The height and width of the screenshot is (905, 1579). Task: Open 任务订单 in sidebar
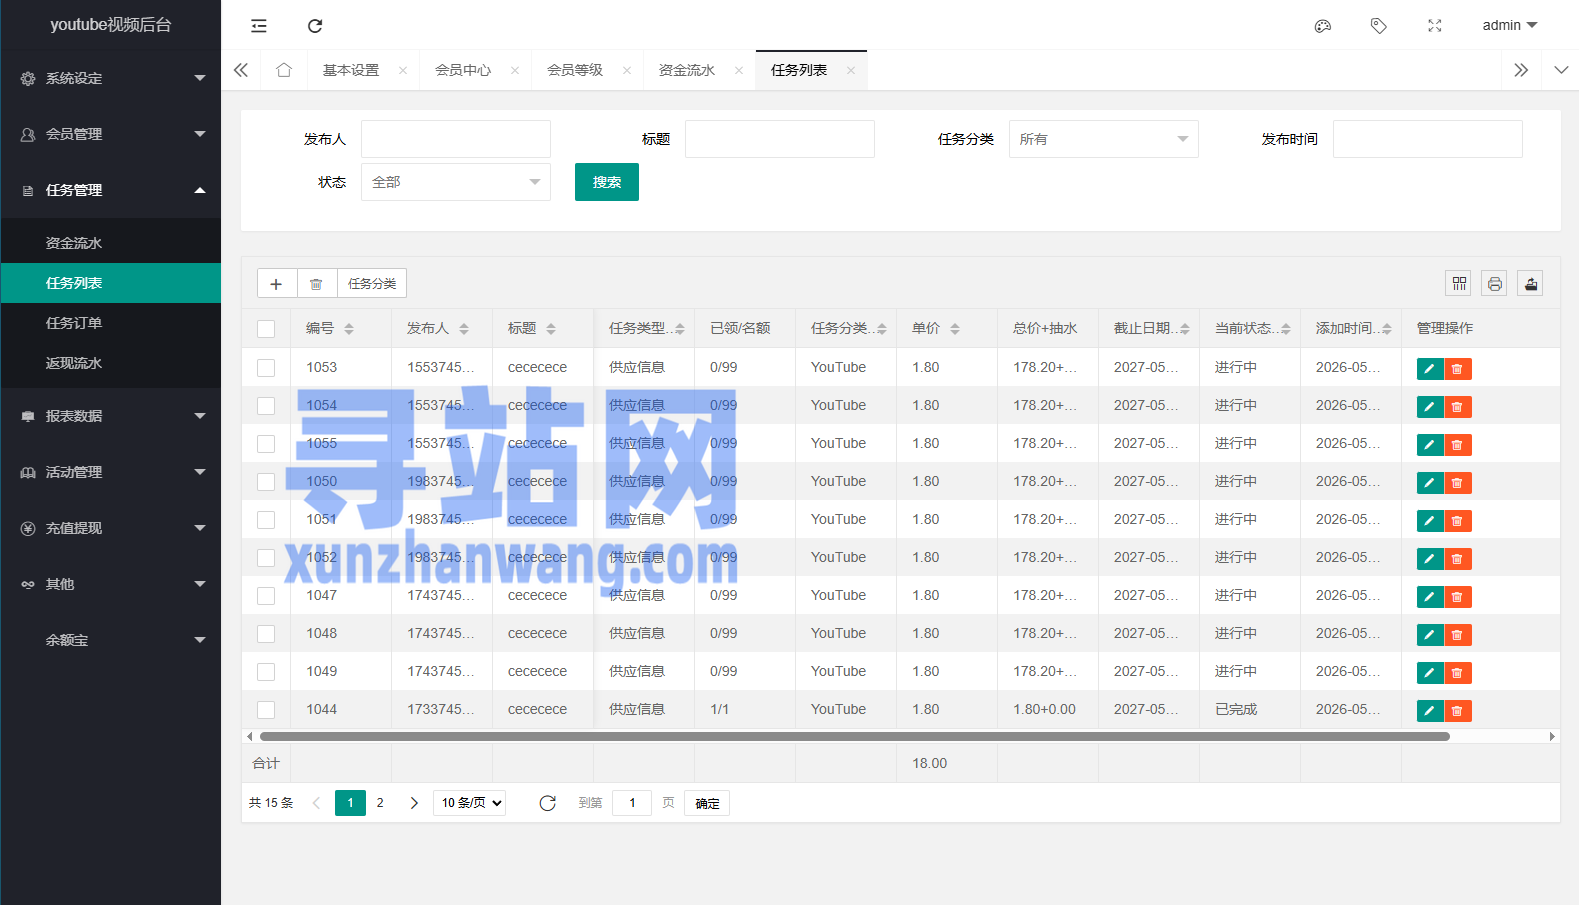pyautogui.click(x=111, y=323)
